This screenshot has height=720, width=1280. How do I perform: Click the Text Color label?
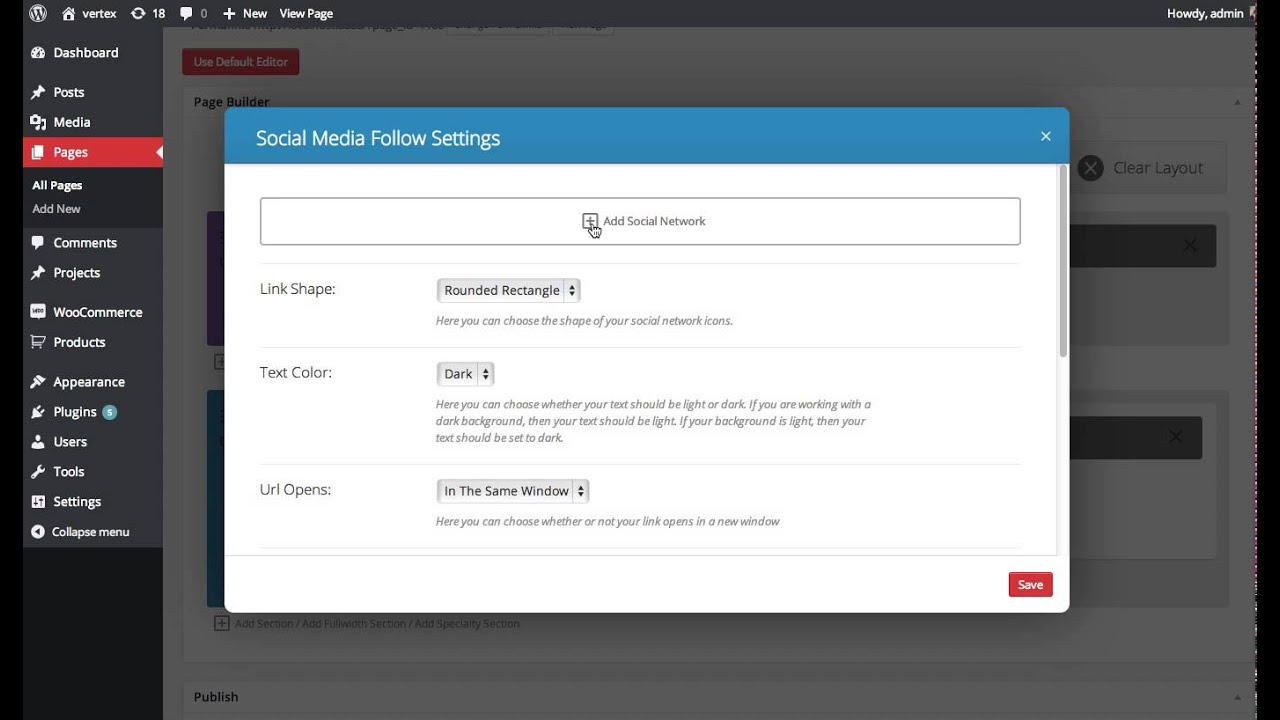click(x=296, y=373)
